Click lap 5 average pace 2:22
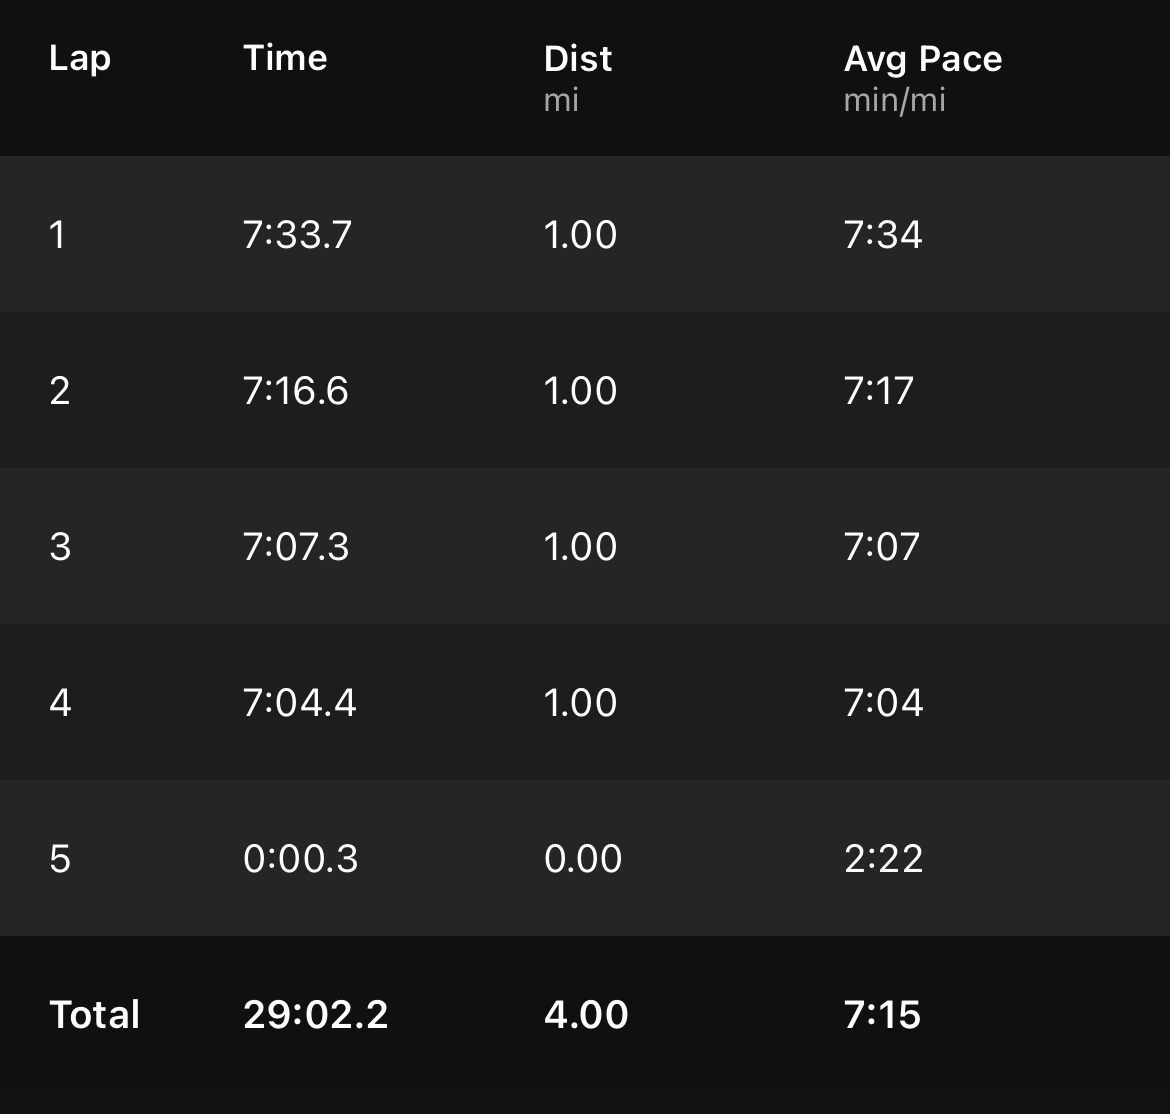Image resolution: width=1170 pixels, height=1114 pixels. coord(884,859)
